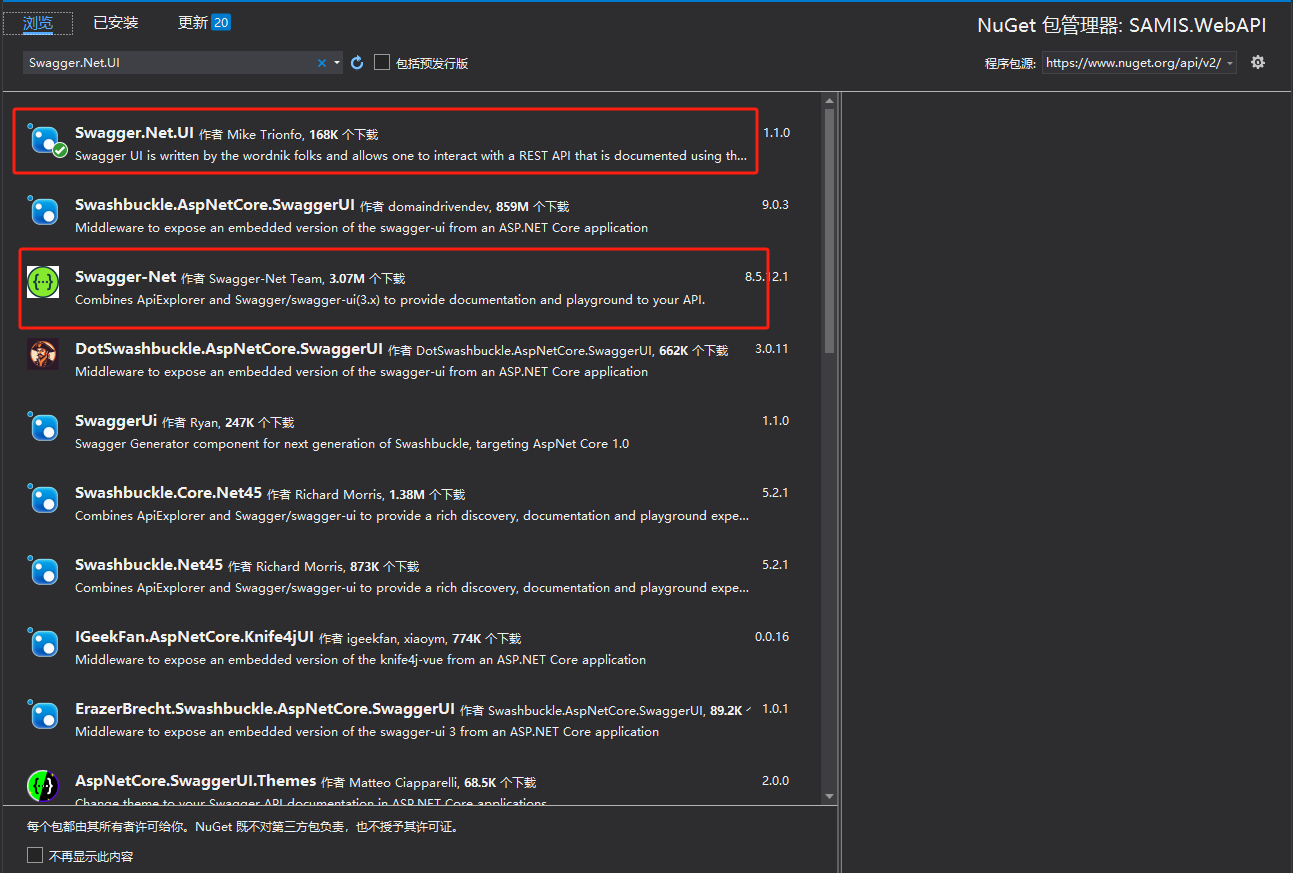Select the DotSwashbuckle.AspNetCore.SwaggerUI package title
Image resolution: width=1293 pixels, height=873 pixels.
tap(229, 349)
